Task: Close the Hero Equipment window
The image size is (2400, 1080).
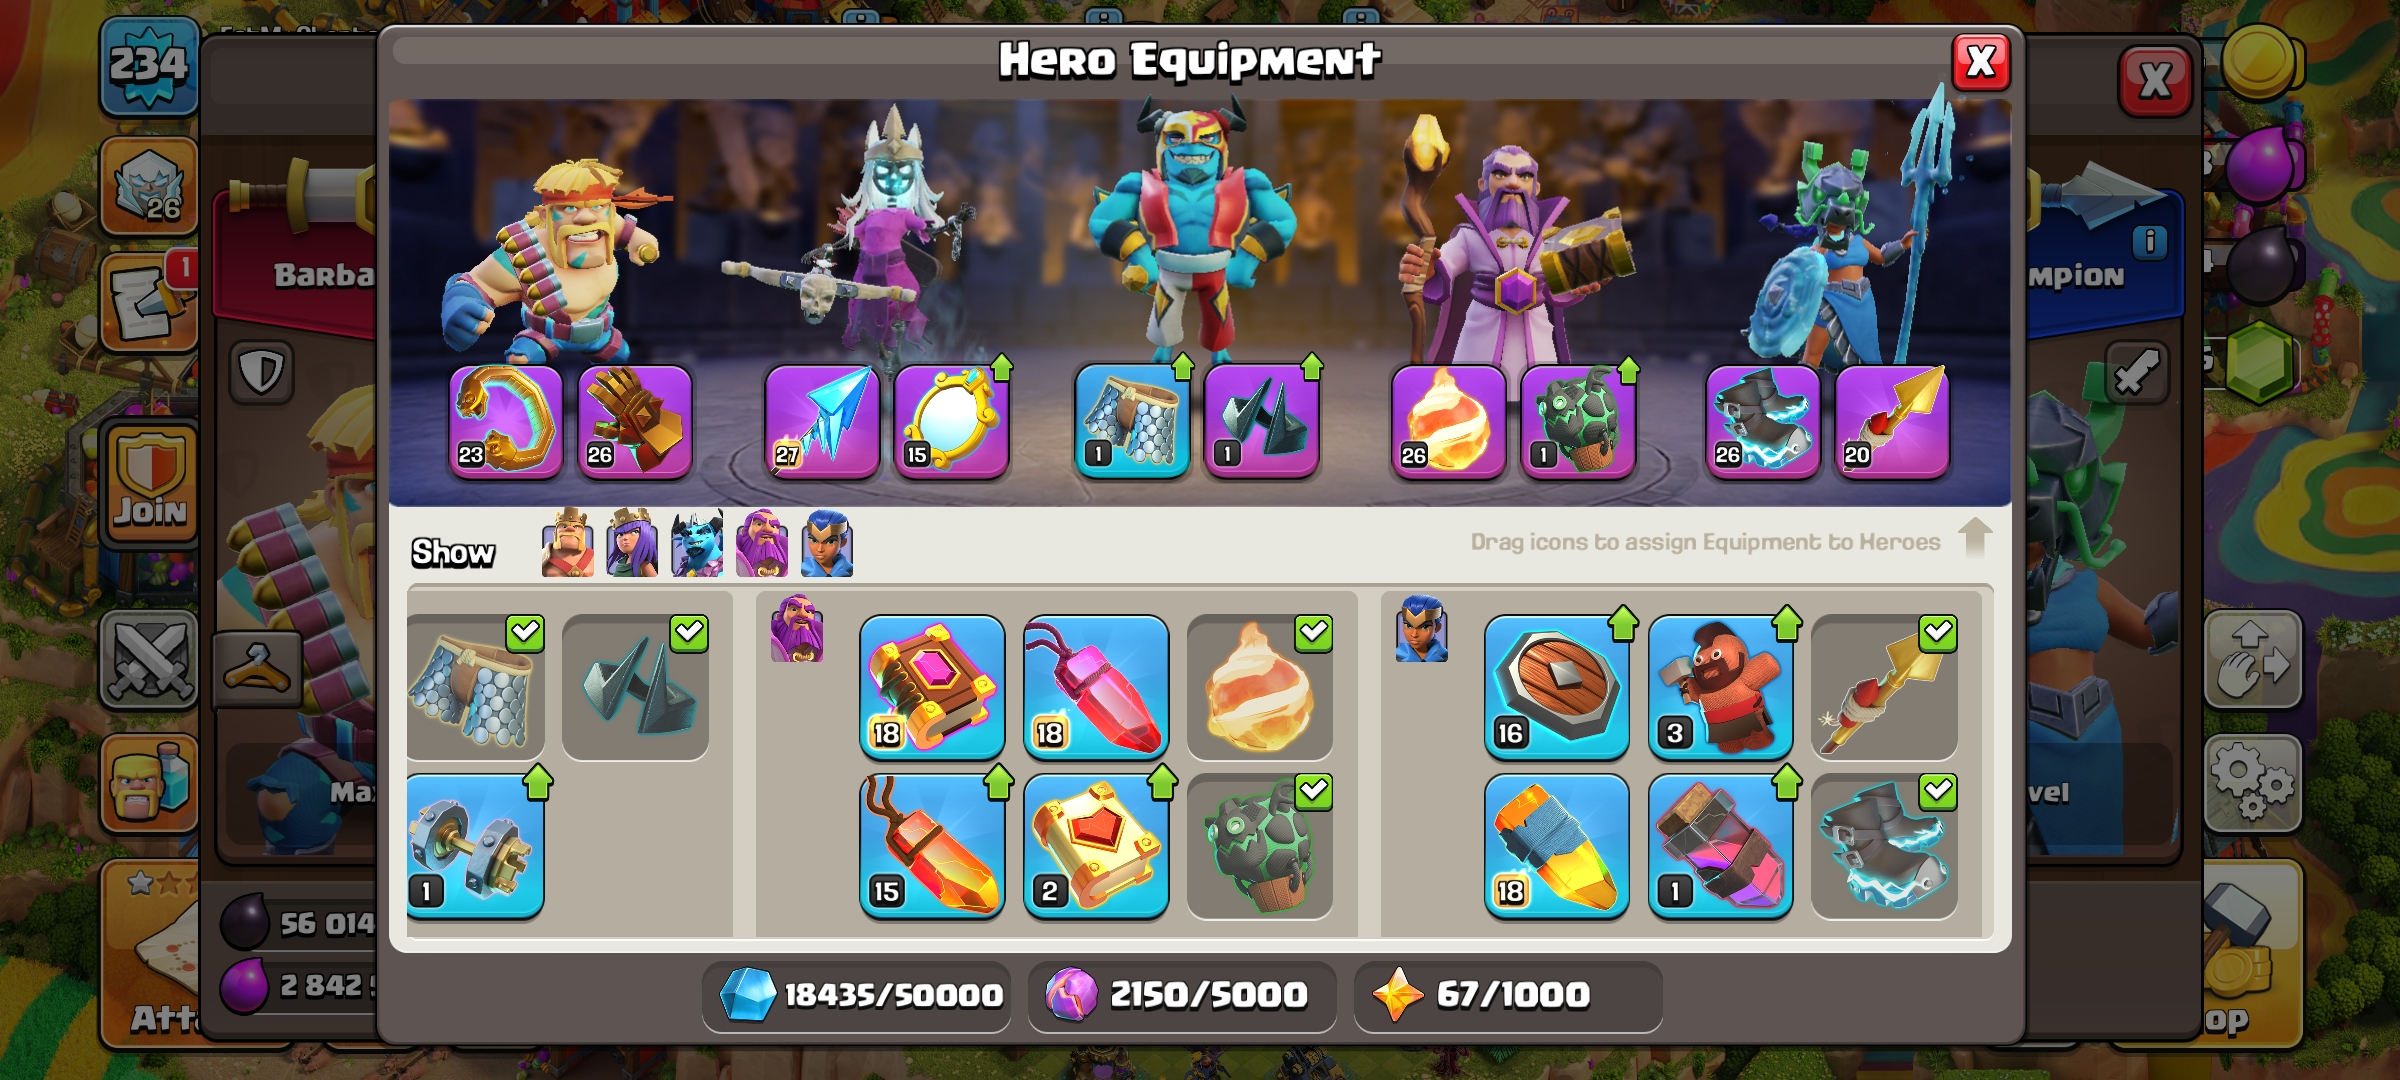Action: (1981, 62)
